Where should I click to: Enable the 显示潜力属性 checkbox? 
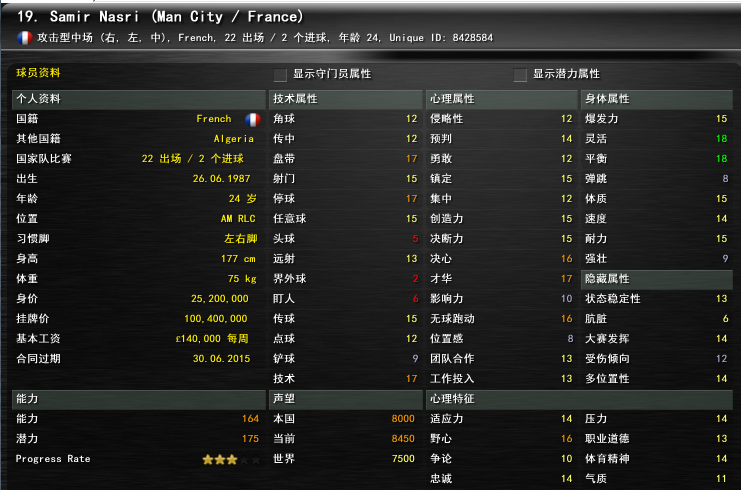click(520, 75)
